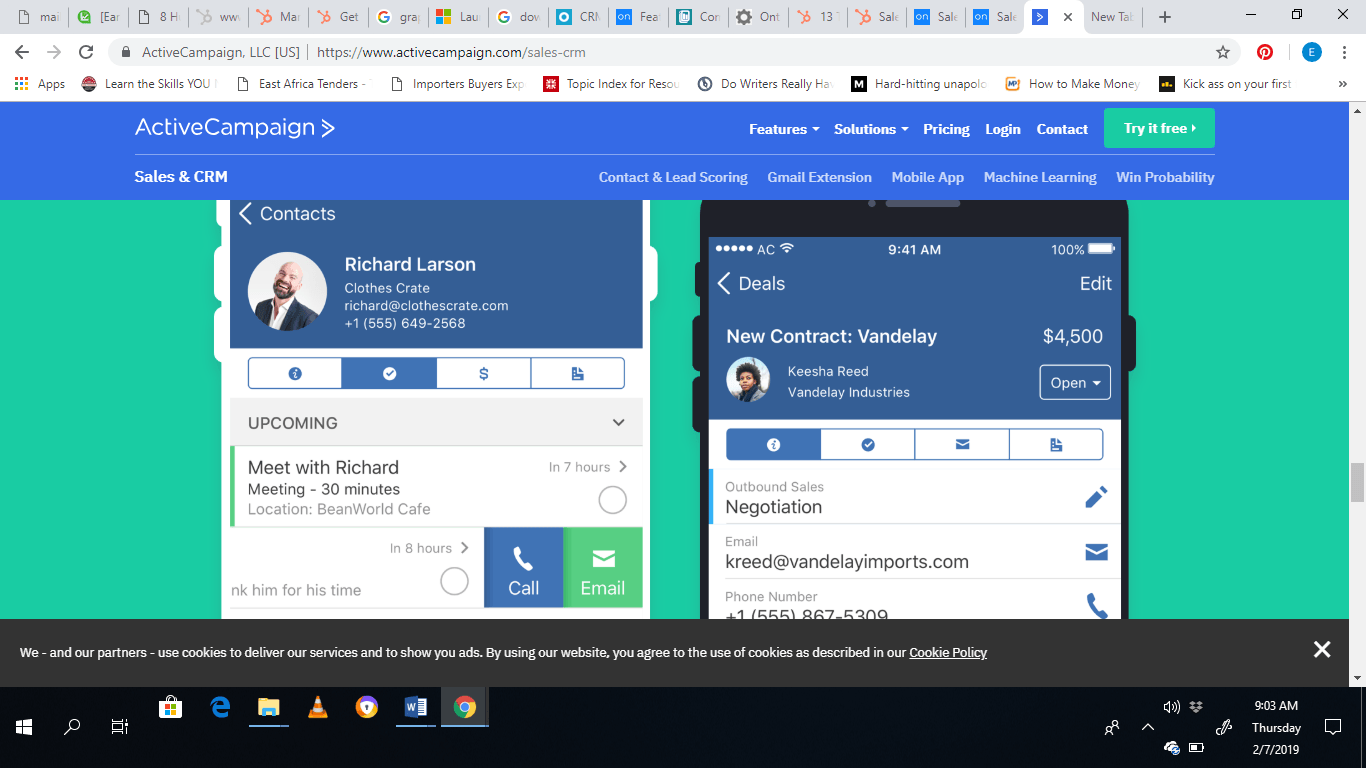Select checkmark tab in Vandelay deal
Viewport: 1366px width, 768px height.
(x=868, y=444)
